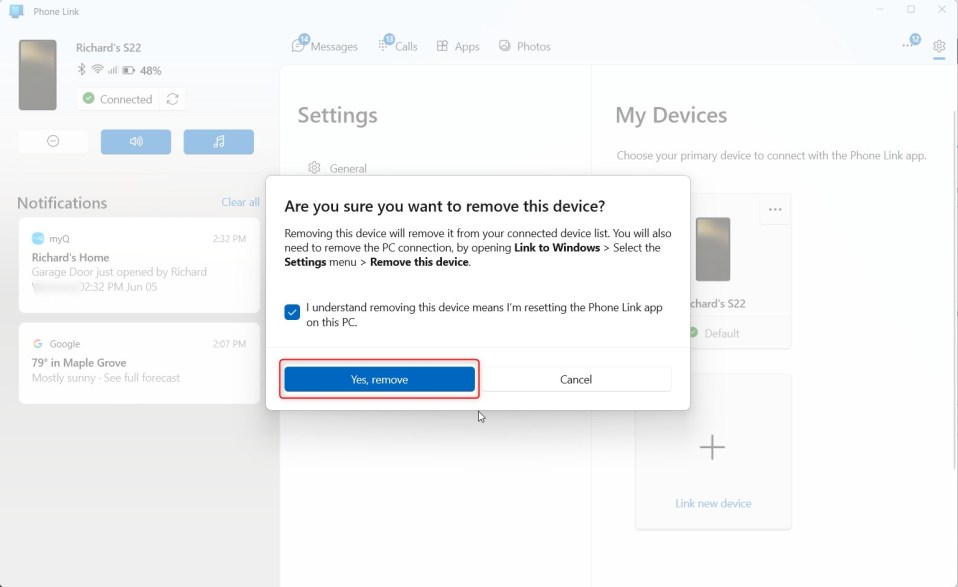Open the Settings gear icon

tap(939, 46)
